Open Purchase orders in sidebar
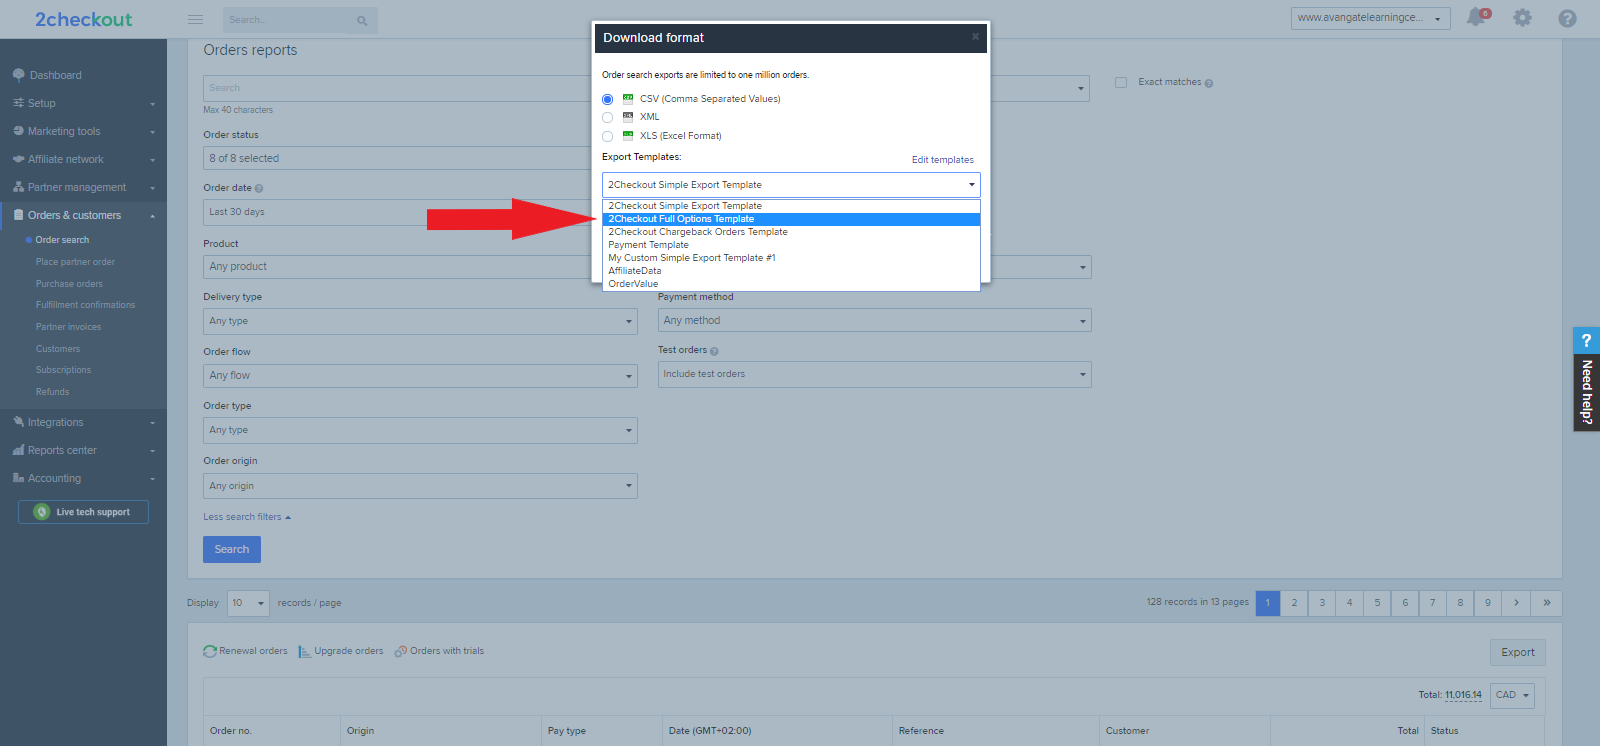The width and height of the screenshot is (1600, 746). point(69,284)
